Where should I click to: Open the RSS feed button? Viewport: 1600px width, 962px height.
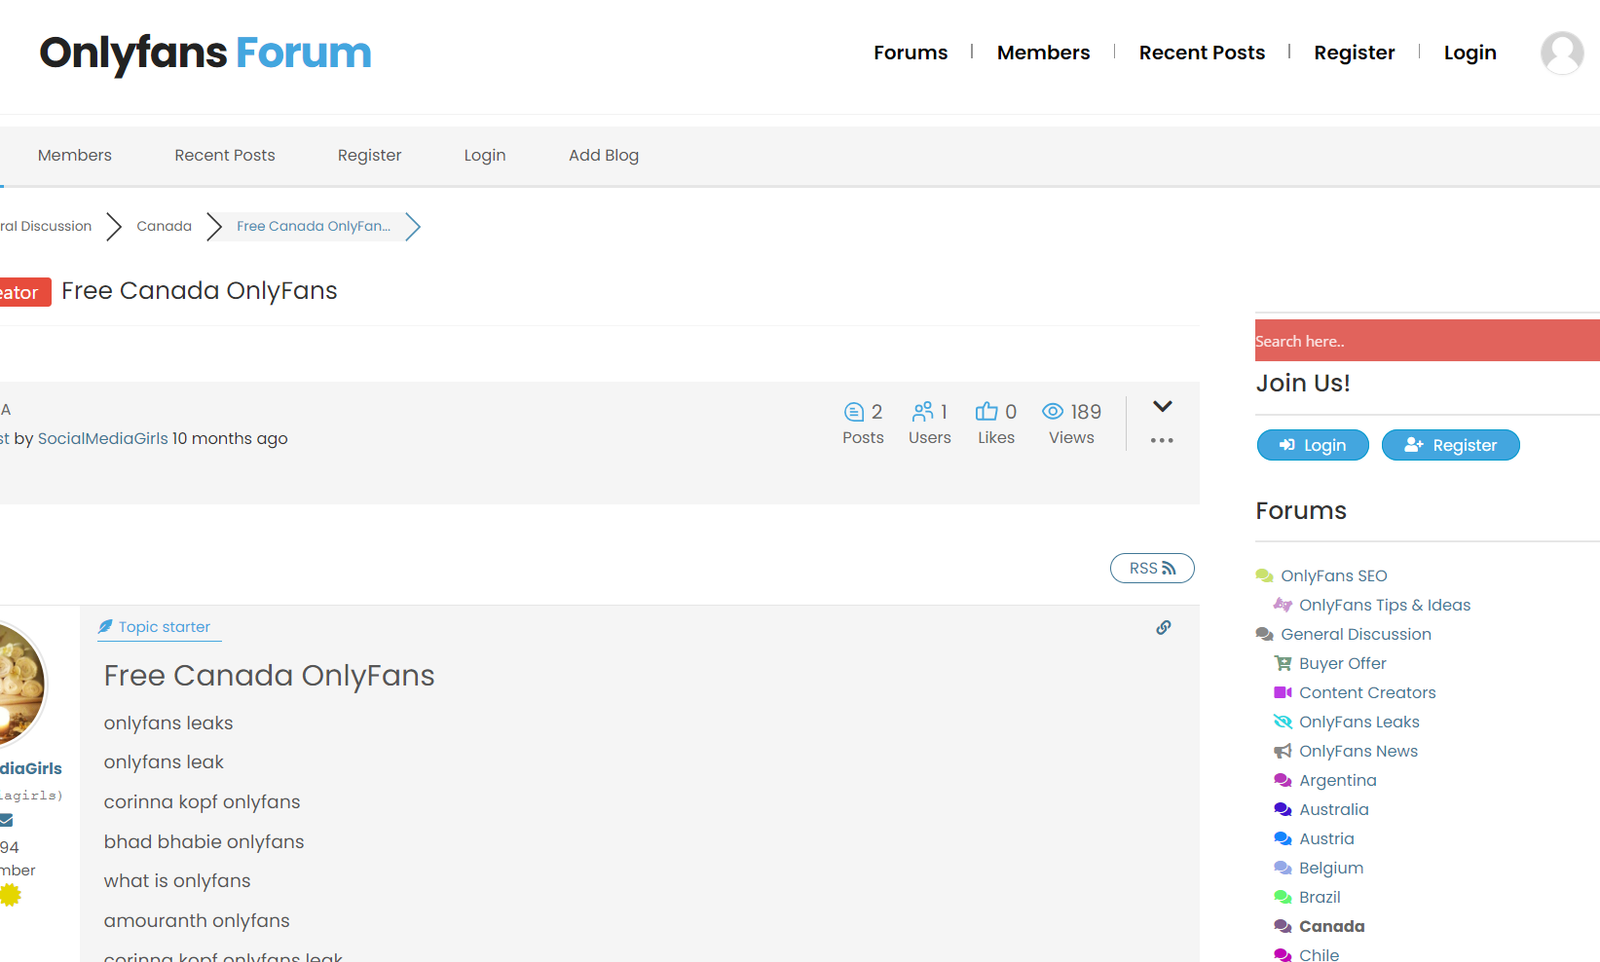(1152, 568)
